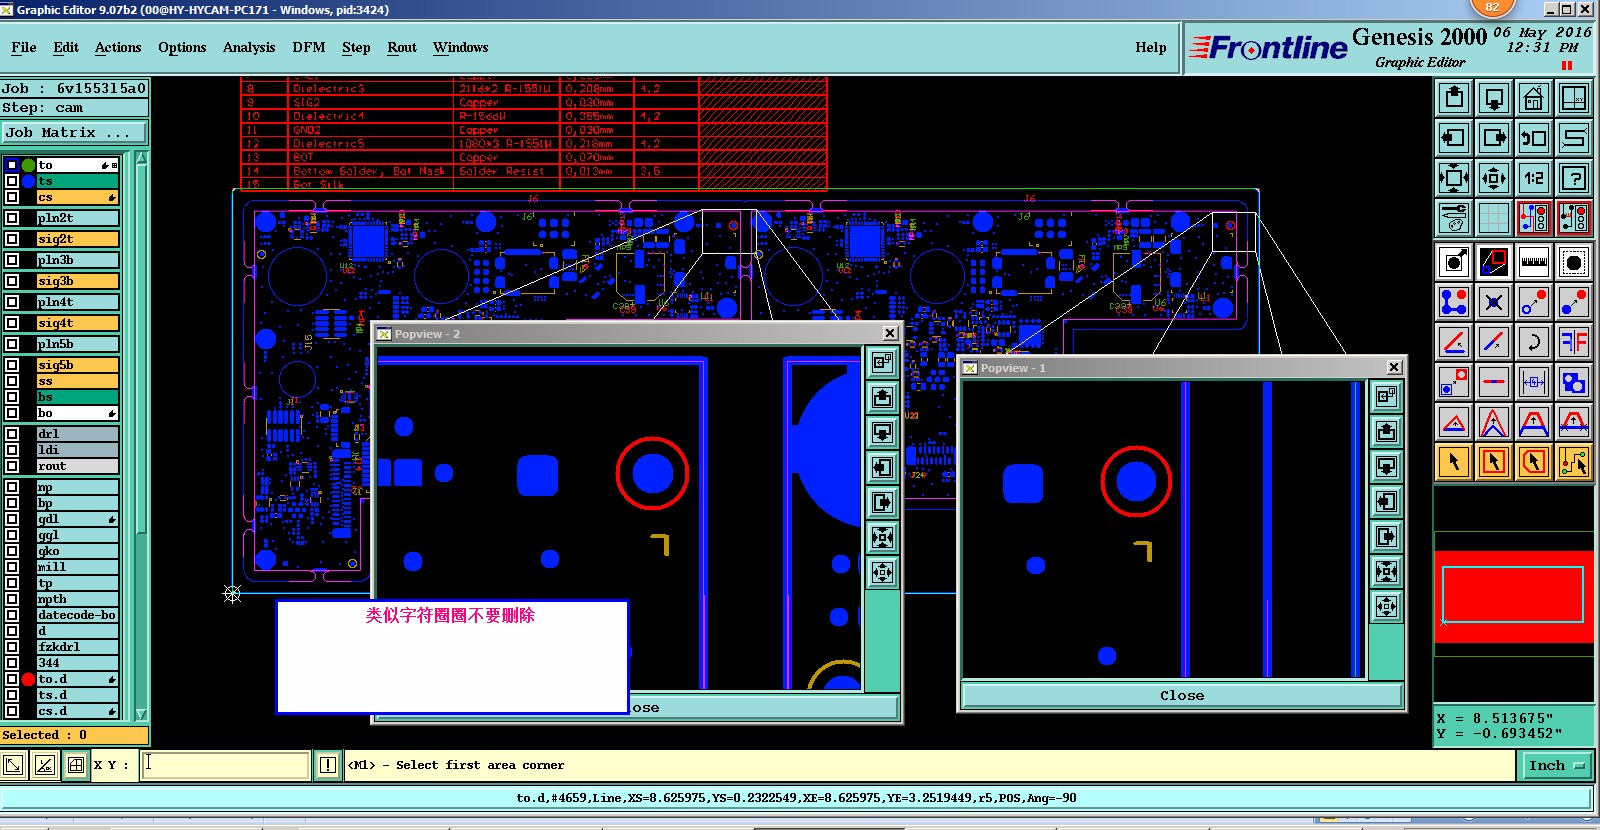This screenshot has height=830, width=1600.
Task: Open the File menu
Action: (24, 47)
